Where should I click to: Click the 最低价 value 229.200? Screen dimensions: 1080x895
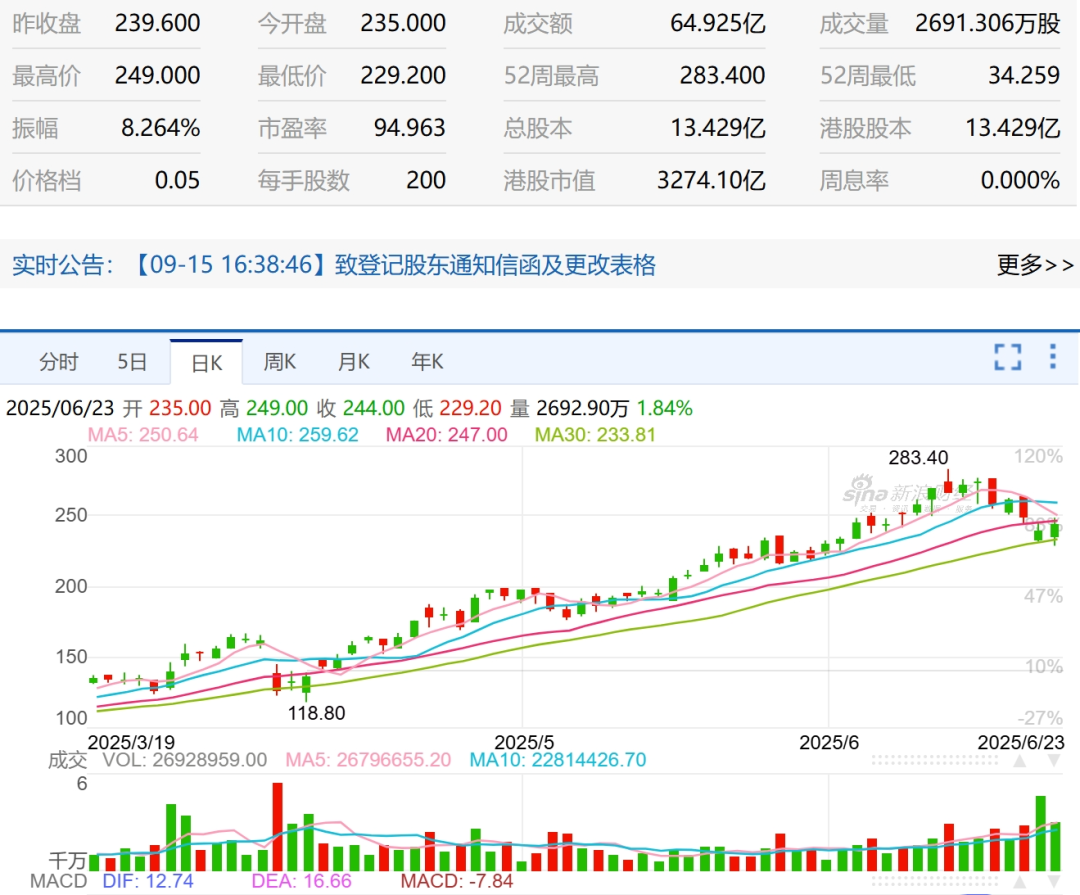click(403, 75)
